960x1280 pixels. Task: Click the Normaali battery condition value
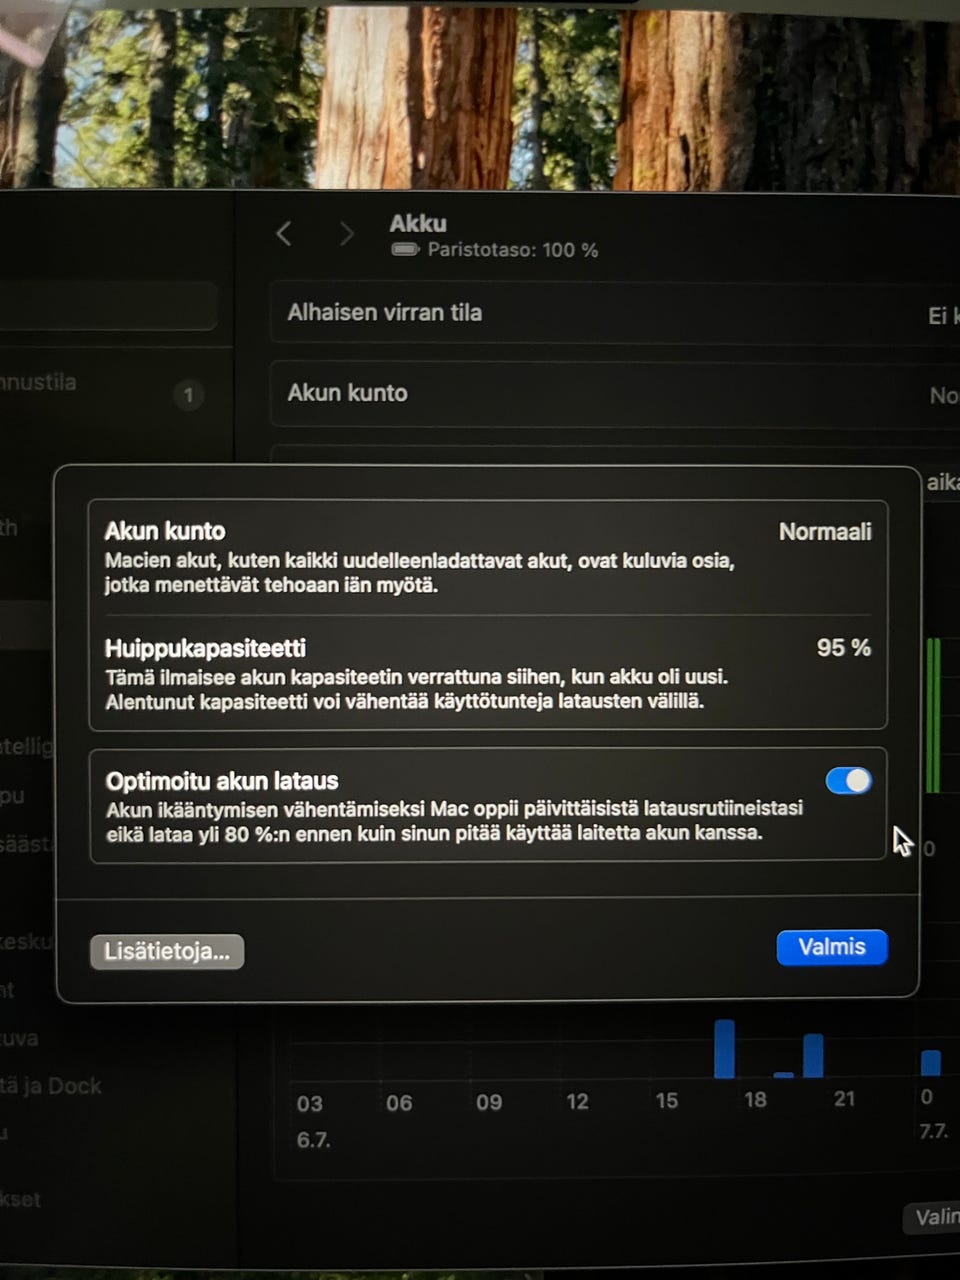tap(825, 531)
